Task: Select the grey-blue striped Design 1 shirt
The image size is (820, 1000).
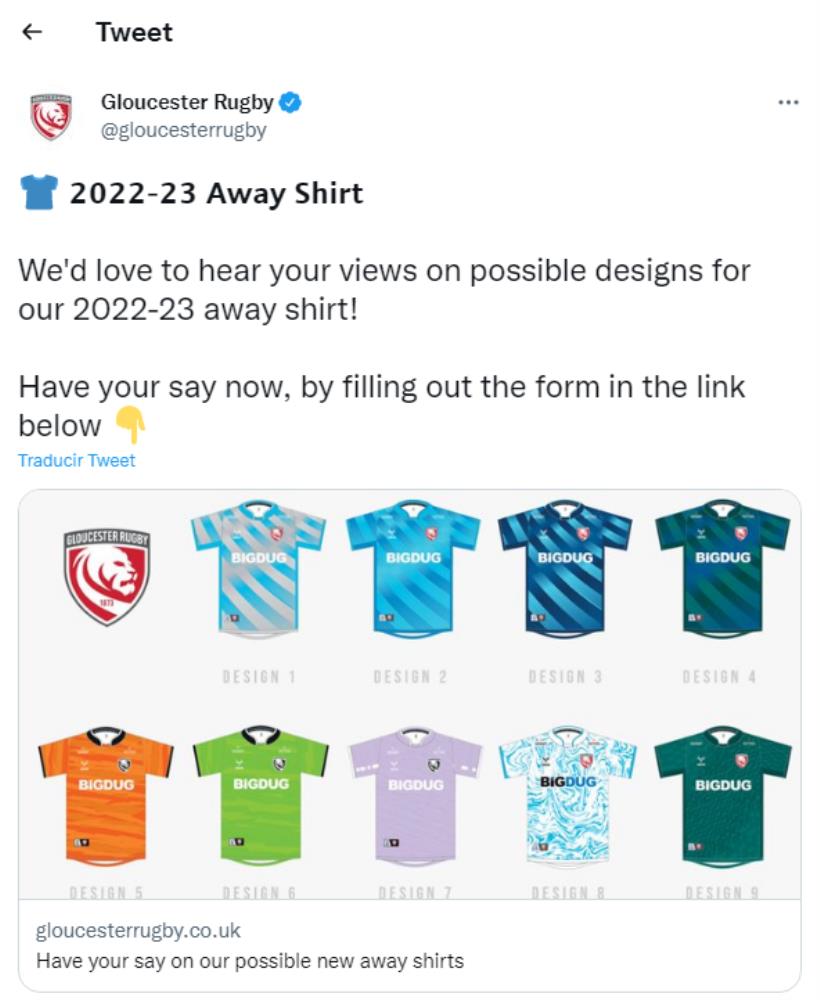Action: pyautogui.click(x=258, y=566)
